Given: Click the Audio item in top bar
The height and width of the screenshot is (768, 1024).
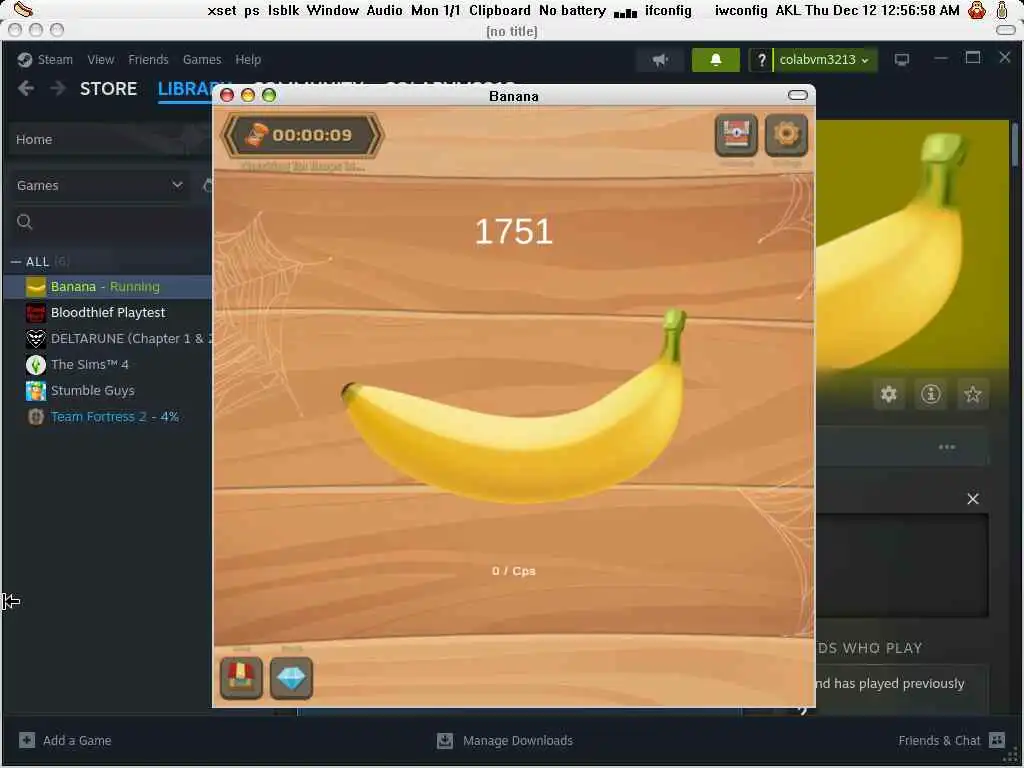Looking at the screenshot, I should (385, 10).
